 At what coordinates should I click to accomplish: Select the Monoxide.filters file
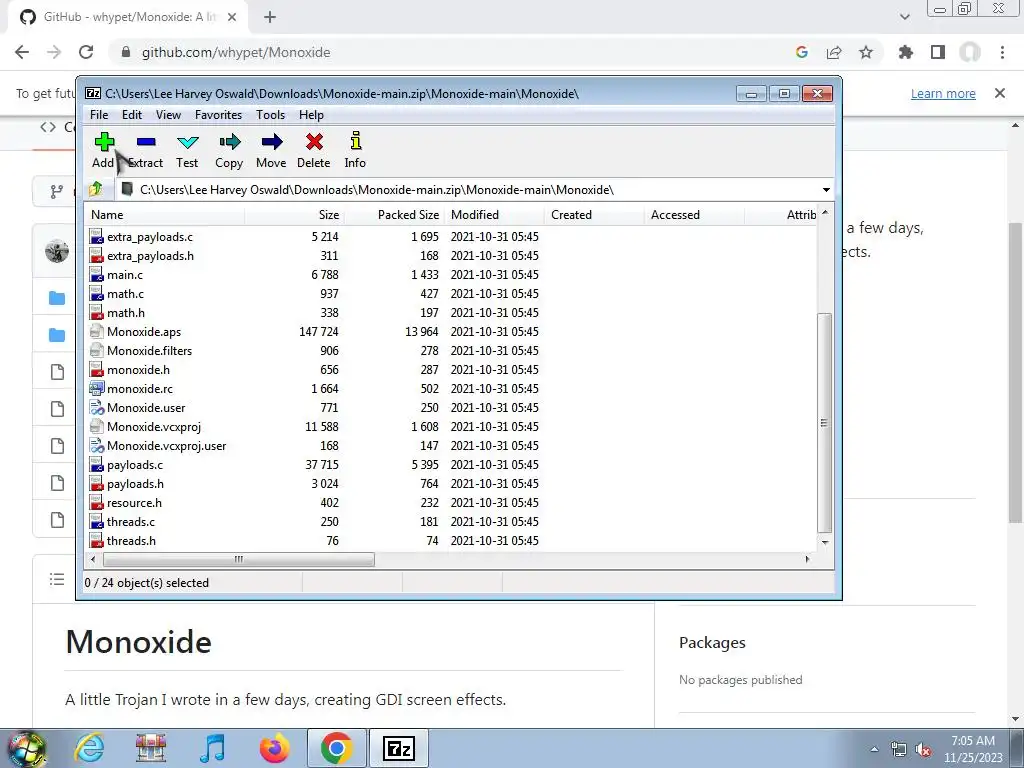click(150, 351)
